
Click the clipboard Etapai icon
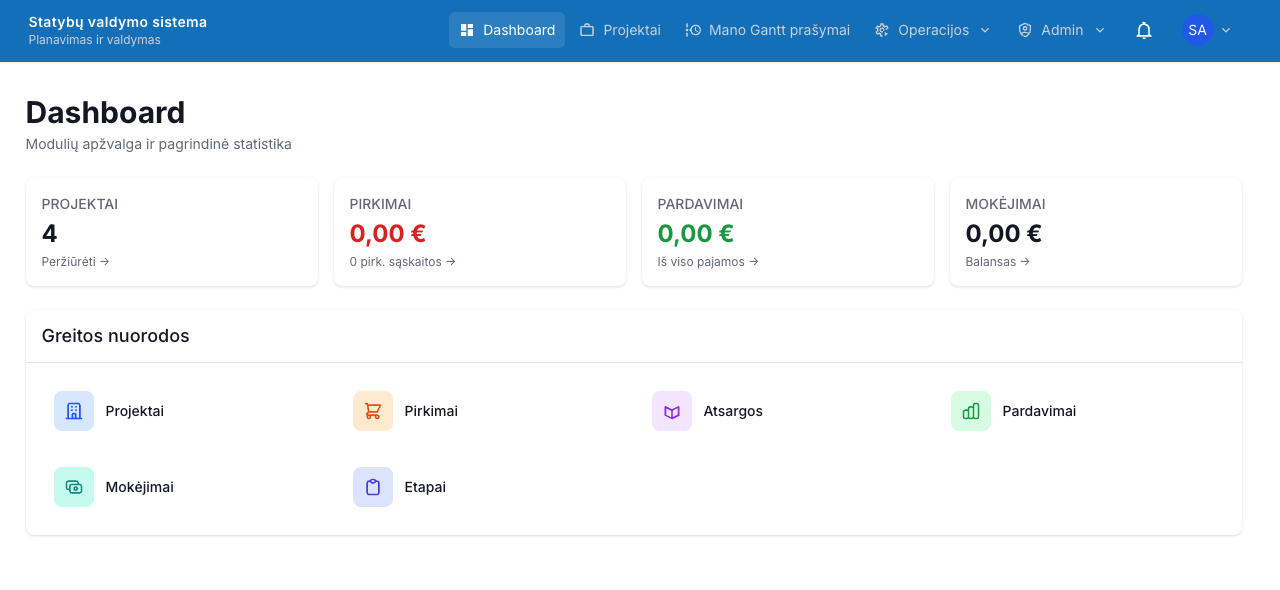pyautogui.click(x=373, y=487)
